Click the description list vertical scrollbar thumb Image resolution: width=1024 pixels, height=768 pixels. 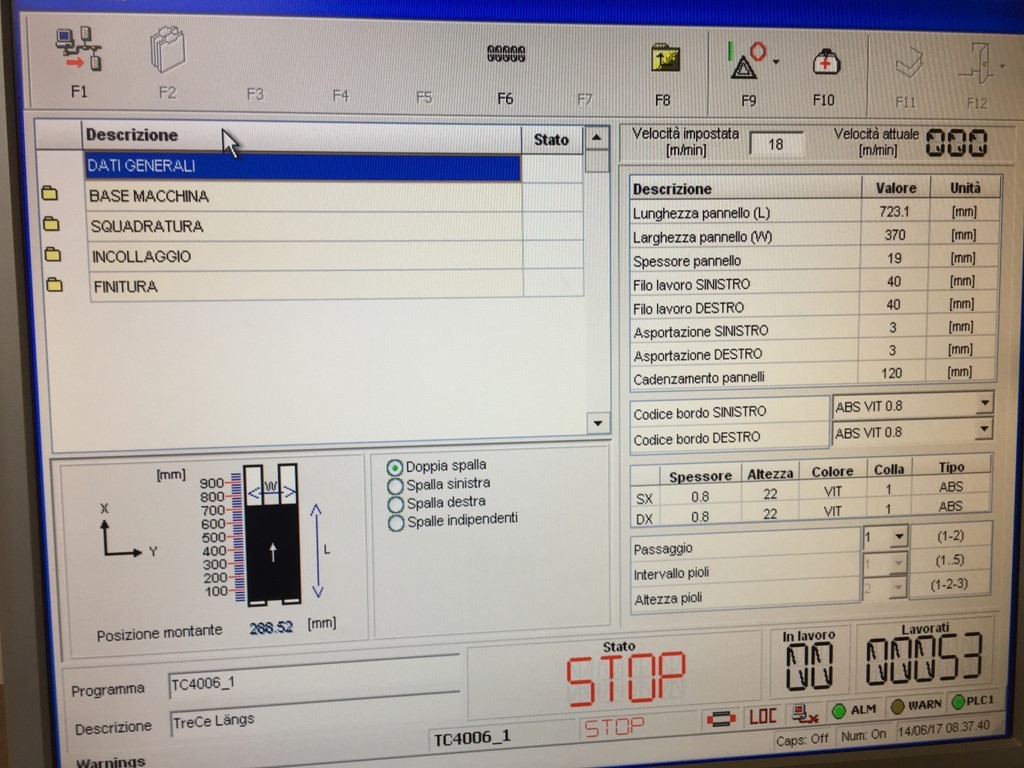tap(597, 161)
